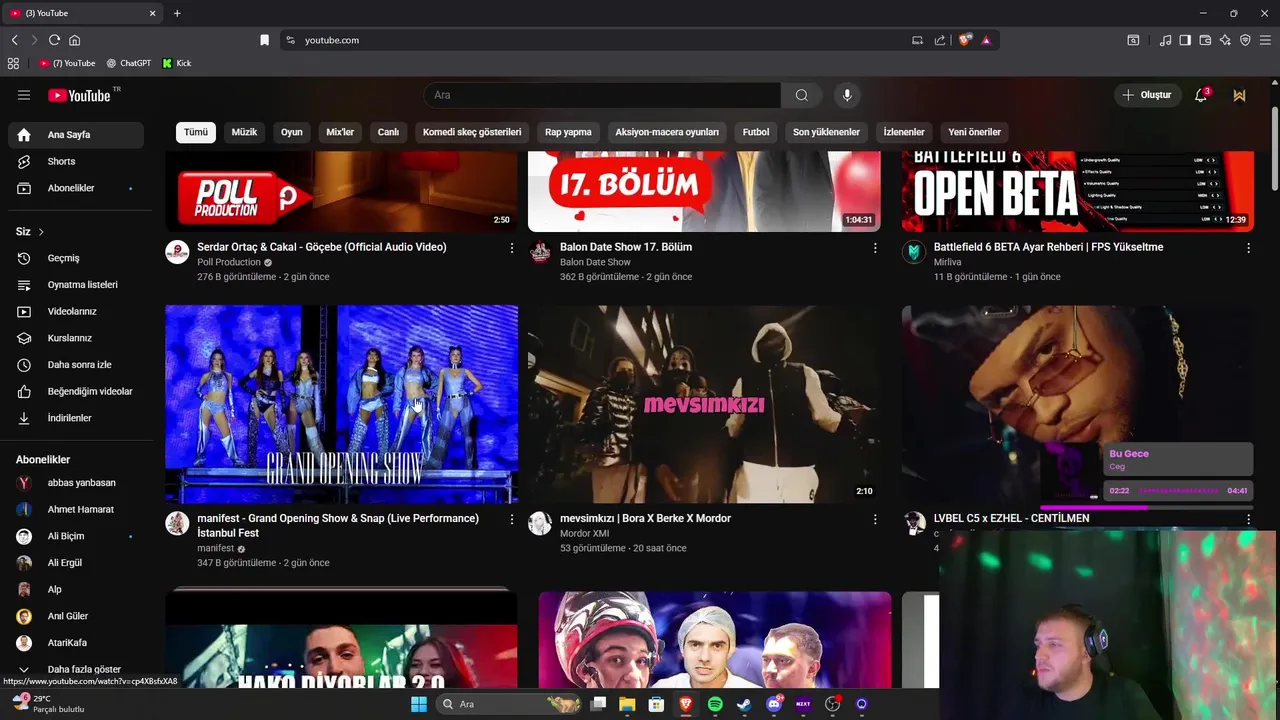Click the address bar URL youtube.com
1280x720 pixels.
pyautogui.click(x=332, y=40)
